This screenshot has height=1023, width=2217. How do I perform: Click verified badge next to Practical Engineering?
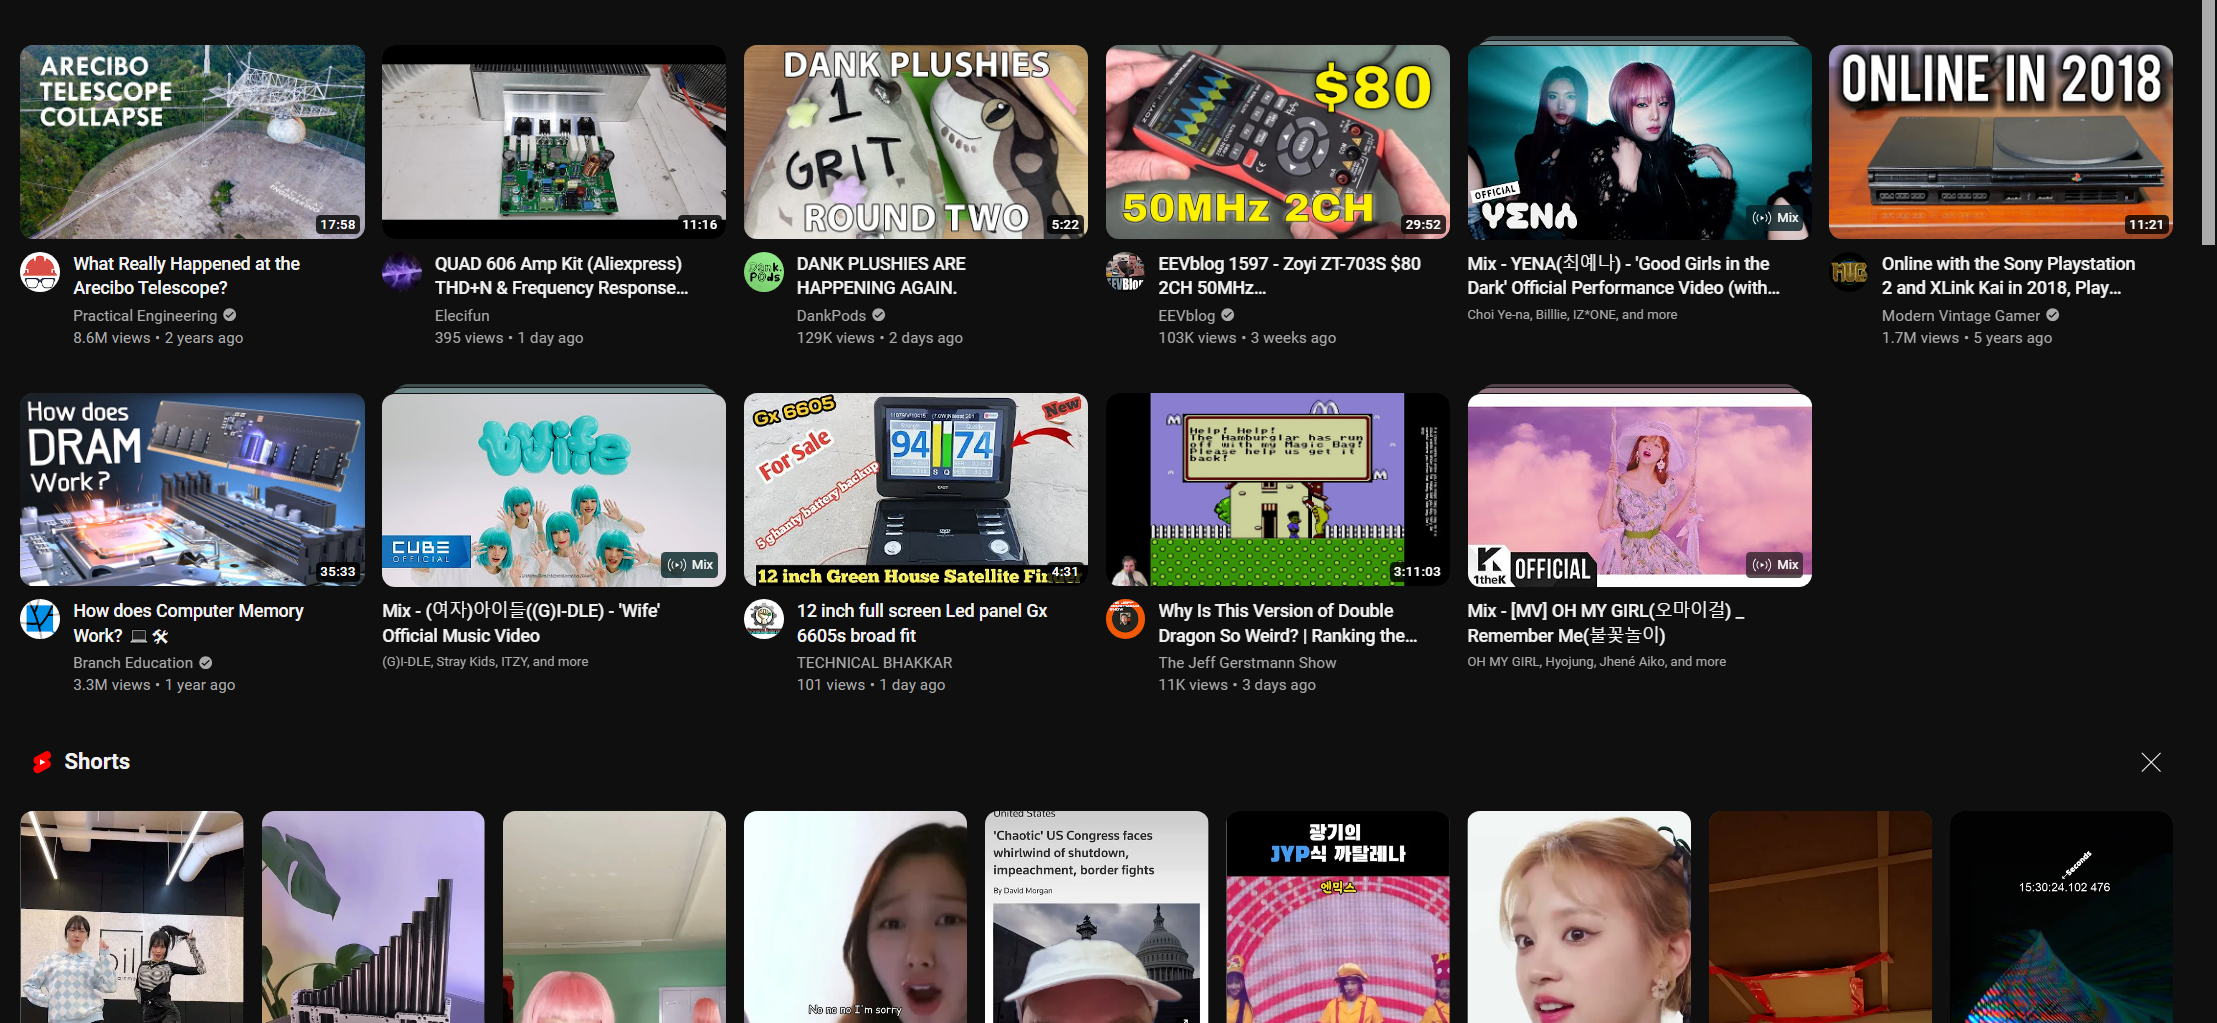click(x=230, y=315)
